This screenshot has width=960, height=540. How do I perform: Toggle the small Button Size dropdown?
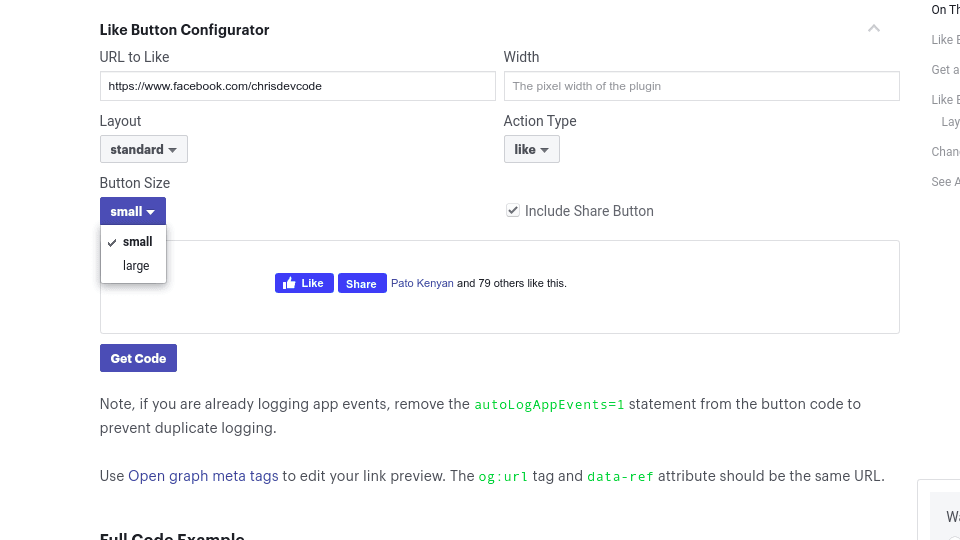133,211
